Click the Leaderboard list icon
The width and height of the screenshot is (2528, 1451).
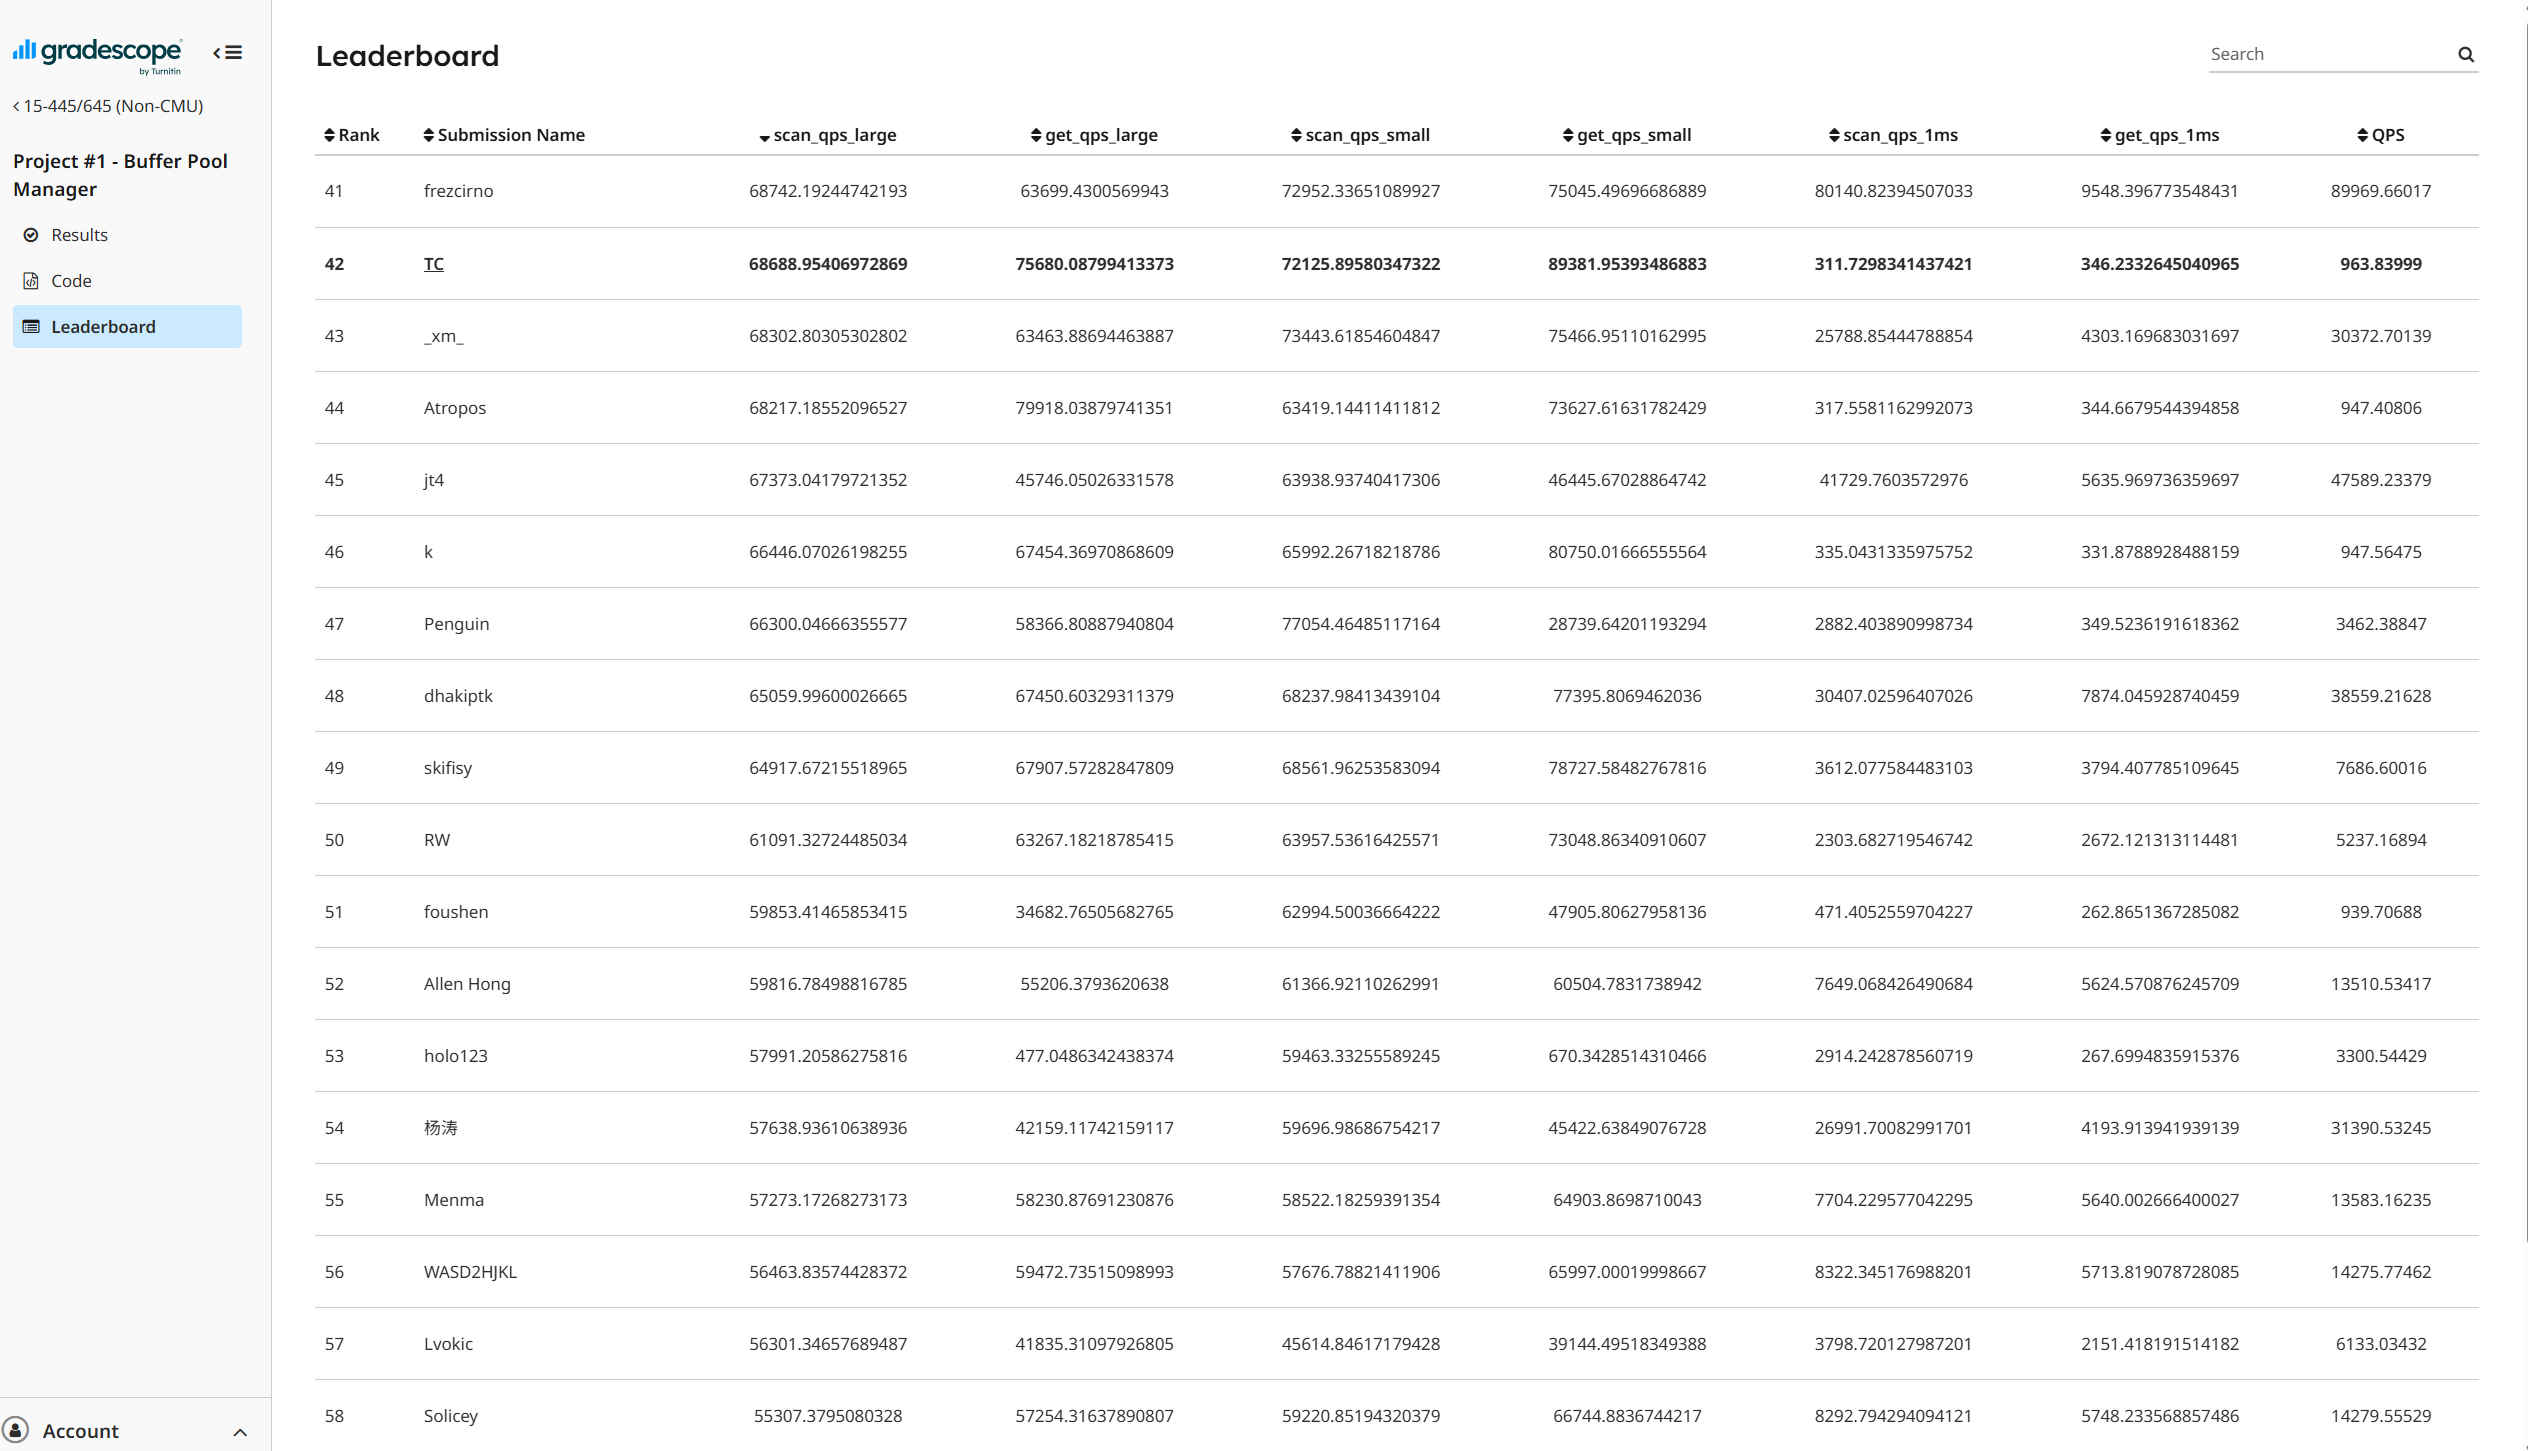click(x=31, y=327)
